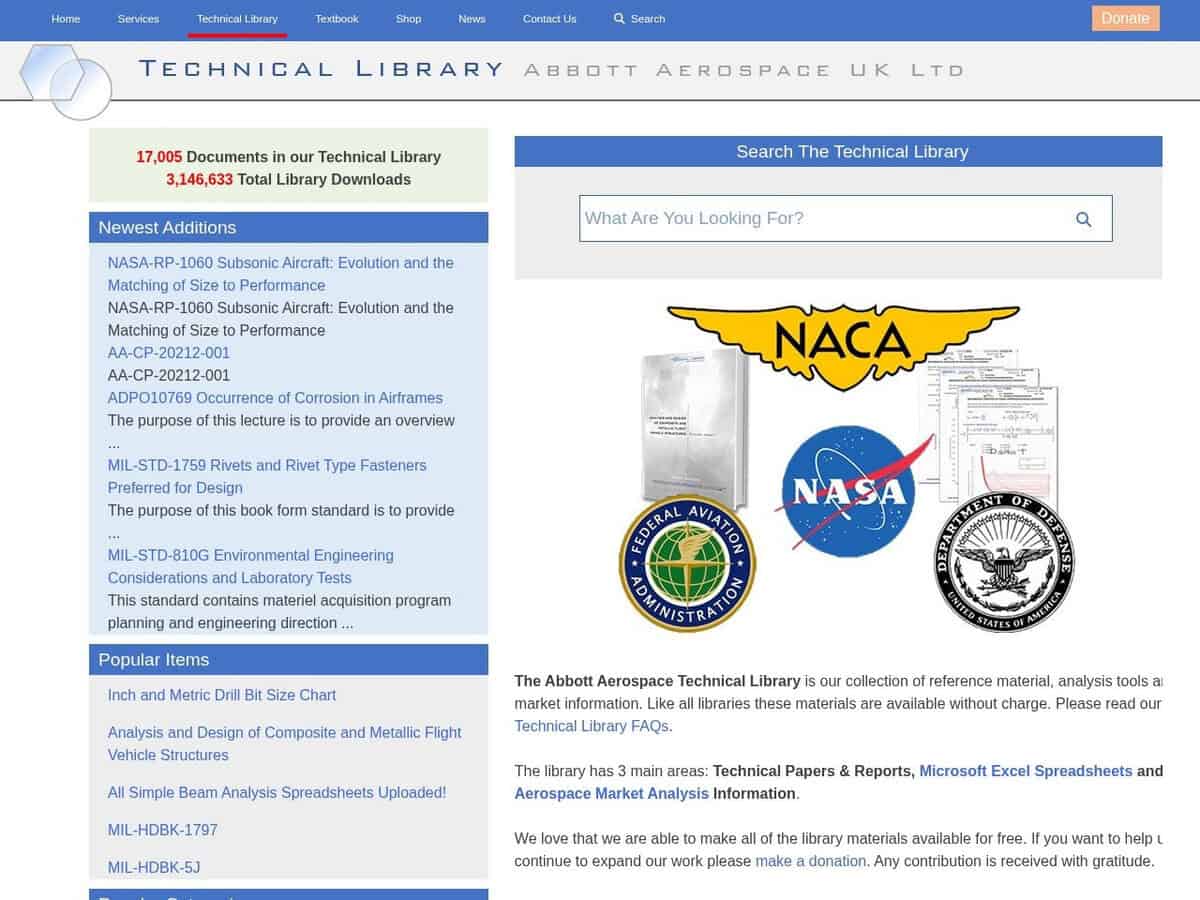The image size is (1200, 900).
Task: Click the Federal Aviation Administration seal
Action: coord(687,563)
